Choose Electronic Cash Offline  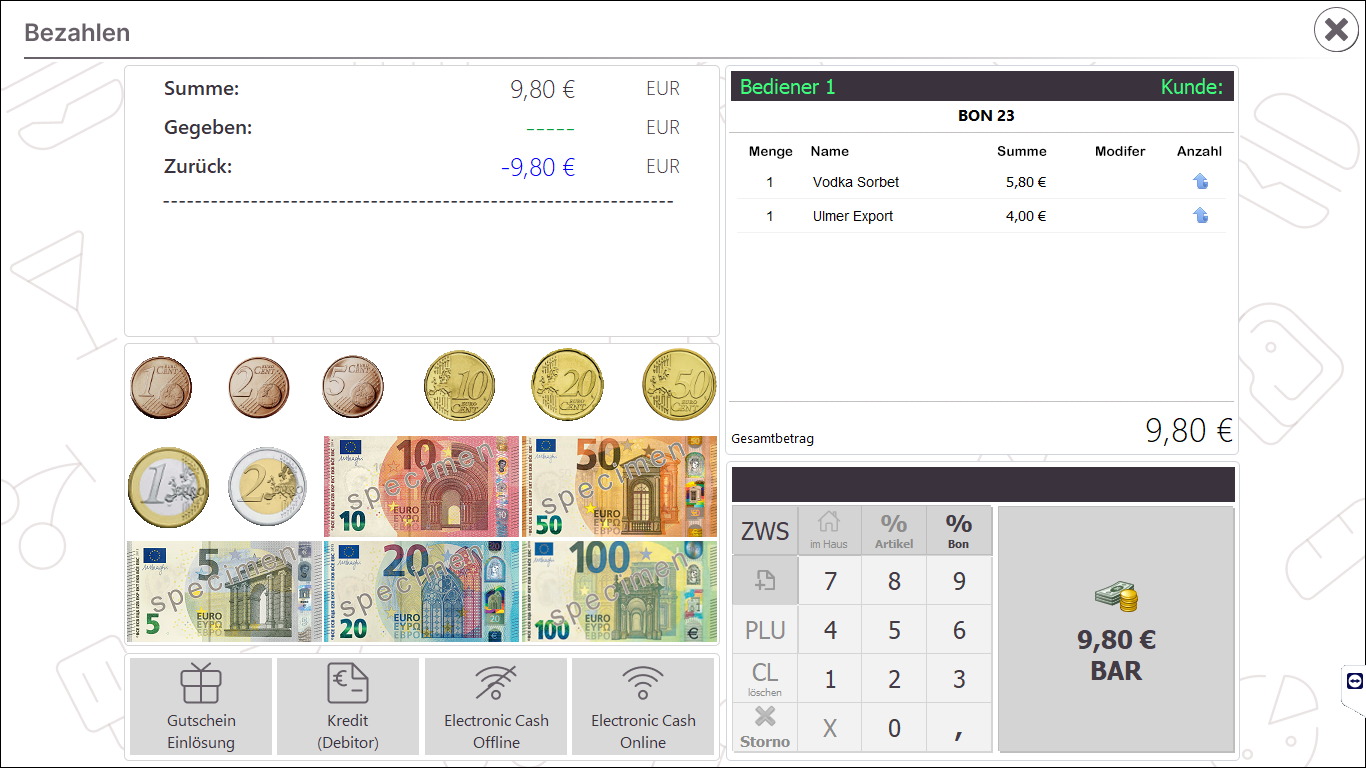click(496, 706)
